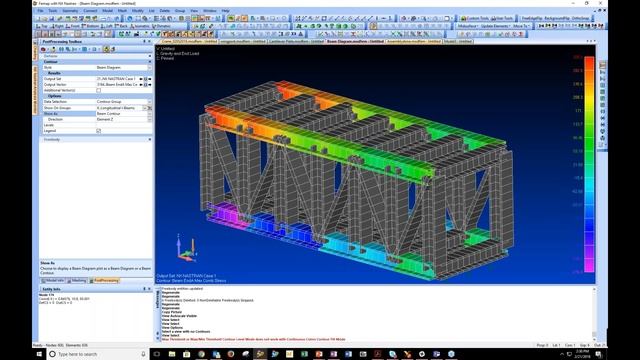This screenshot has height=360, width=640.
Task: Open the File menu
Action: (x=40, y=11)
